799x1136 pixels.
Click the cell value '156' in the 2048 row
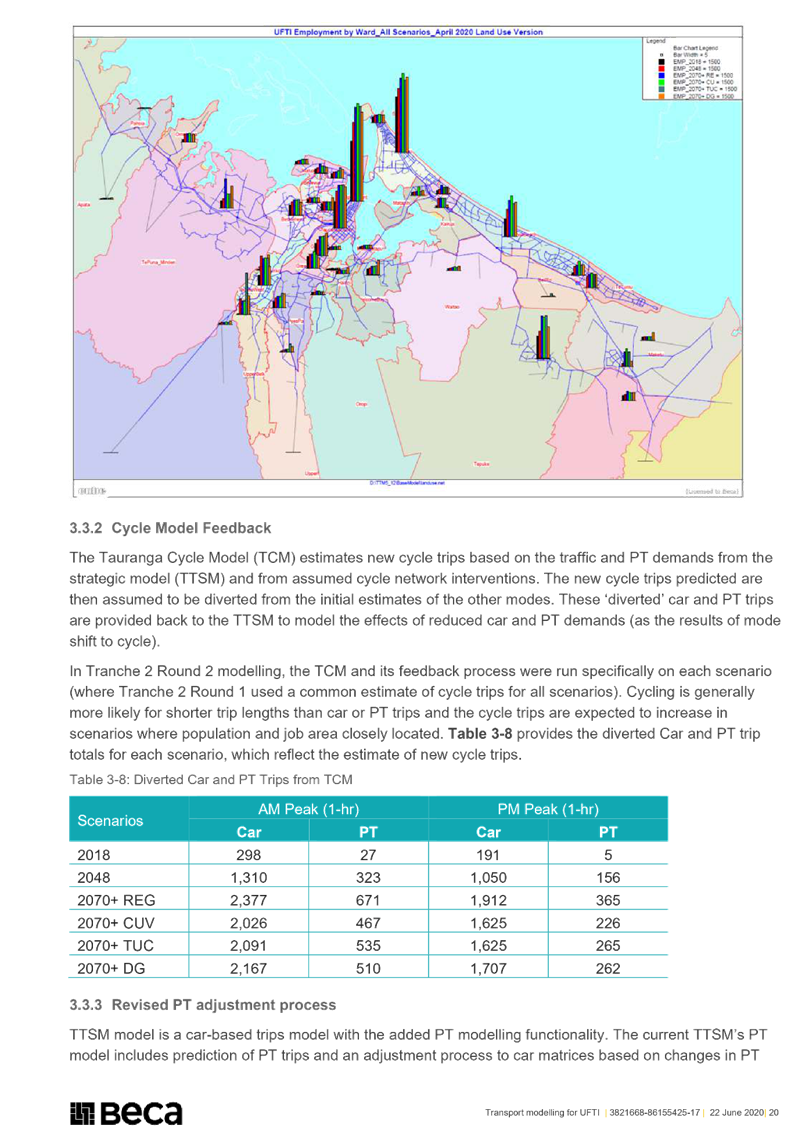(608, 877)
